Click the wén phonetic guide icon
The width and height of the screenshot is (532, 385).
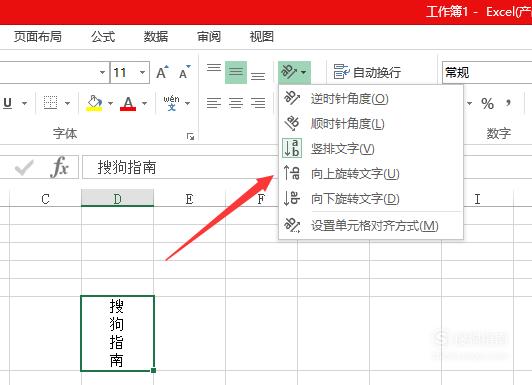click(x=171, y=103)
